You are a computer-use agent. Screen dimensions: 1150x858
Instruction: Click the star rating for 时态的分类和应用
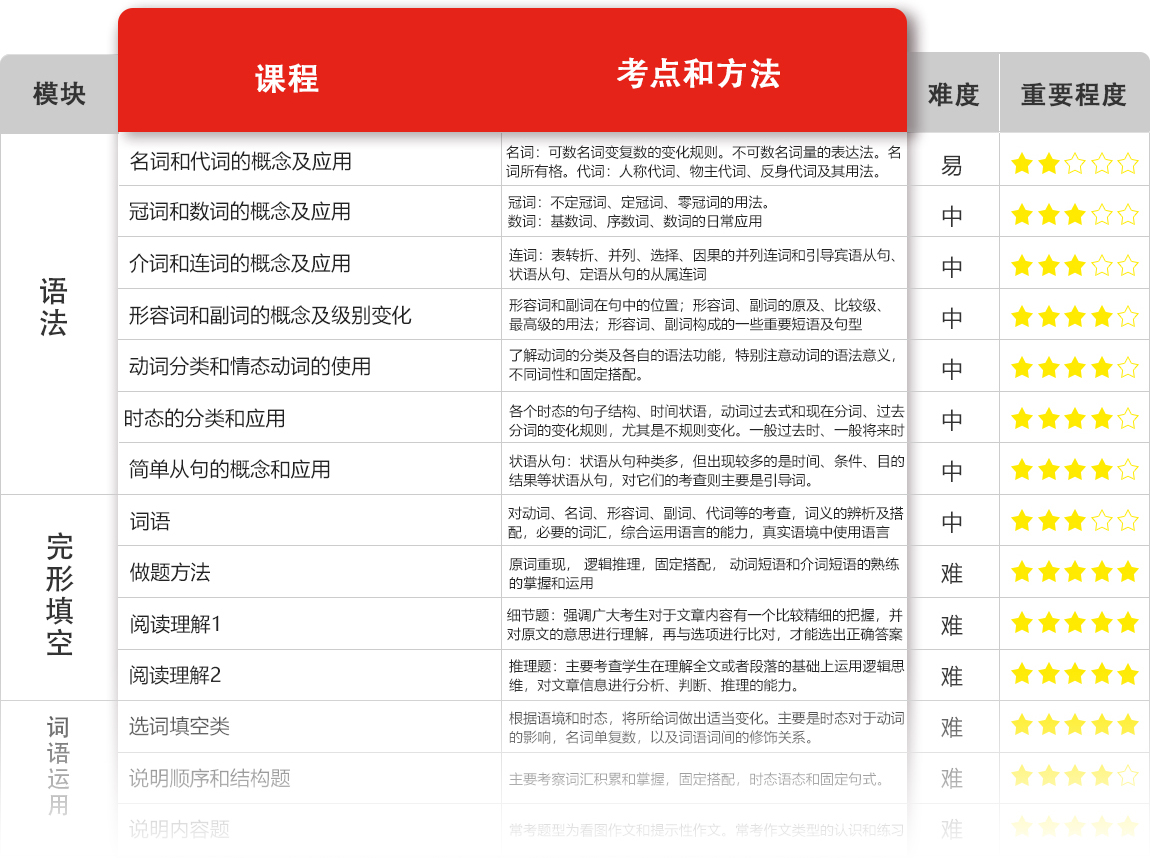pyautogui.click(x=1074, y=419)
